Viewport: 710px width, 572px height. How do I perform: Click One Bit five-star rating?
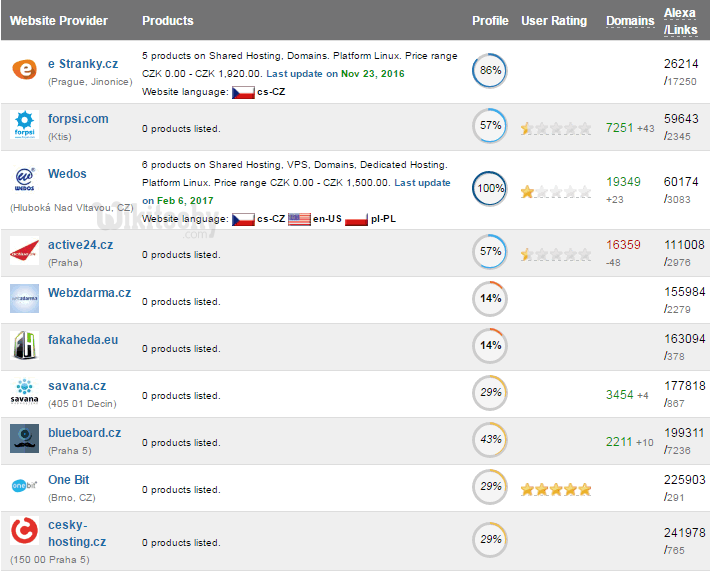(x=556, y=490)
